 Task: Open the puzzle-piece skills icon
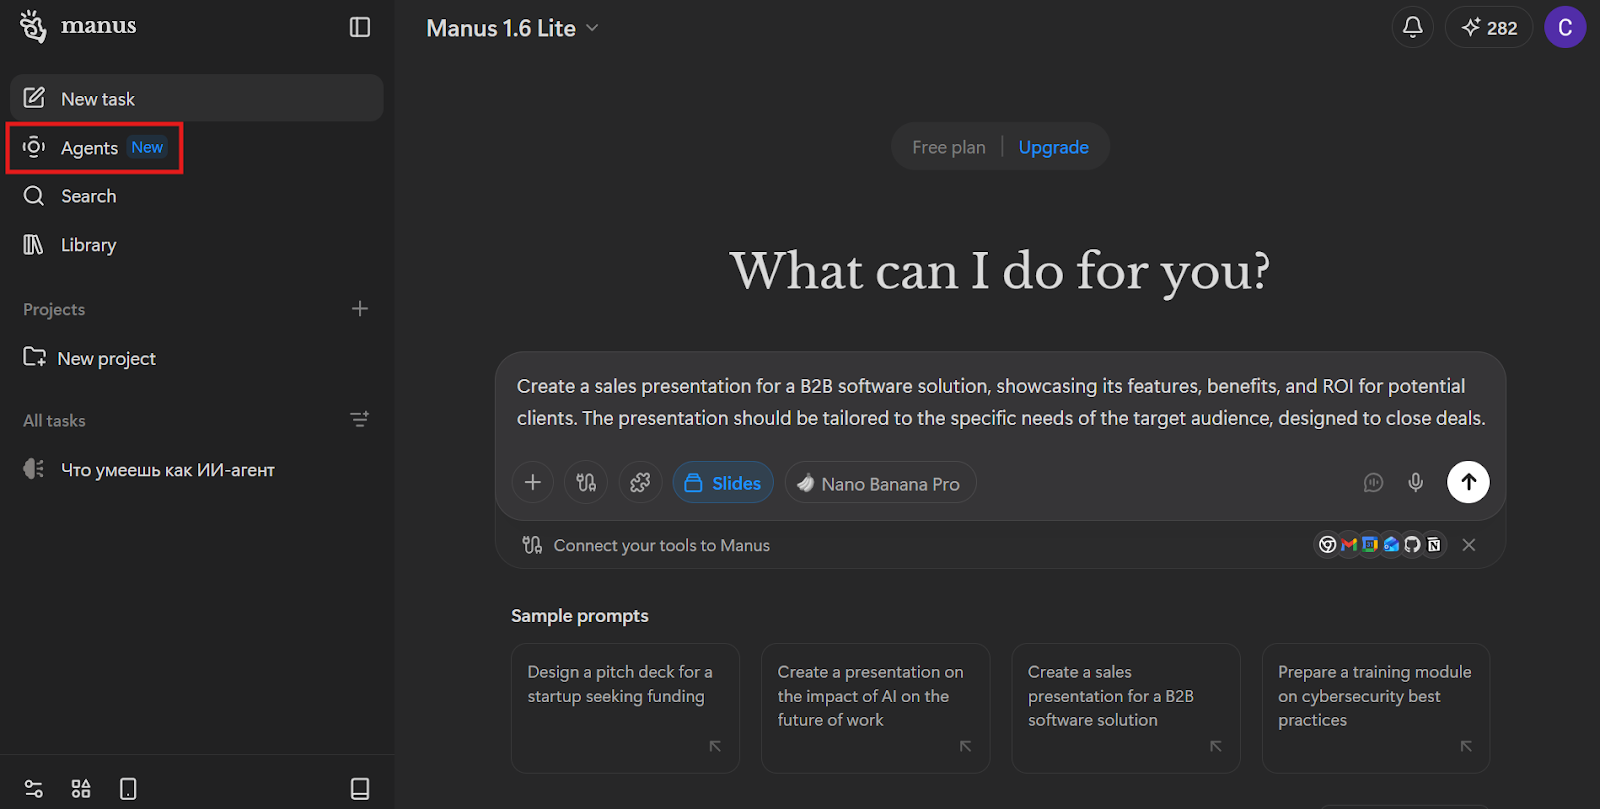pos(640,483)
